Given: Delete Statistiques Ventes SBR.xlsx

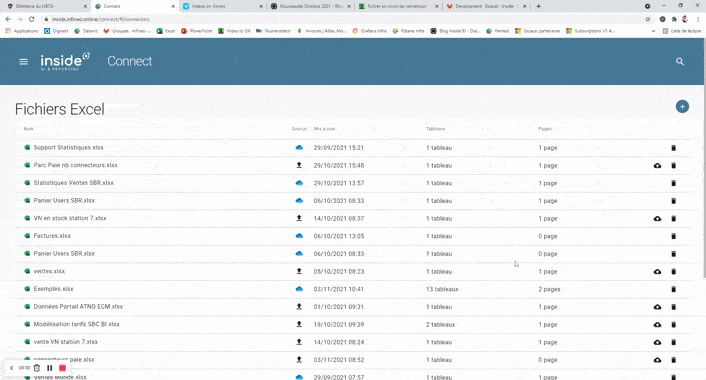Looking at the screenshot, I should tap(674, 183).
